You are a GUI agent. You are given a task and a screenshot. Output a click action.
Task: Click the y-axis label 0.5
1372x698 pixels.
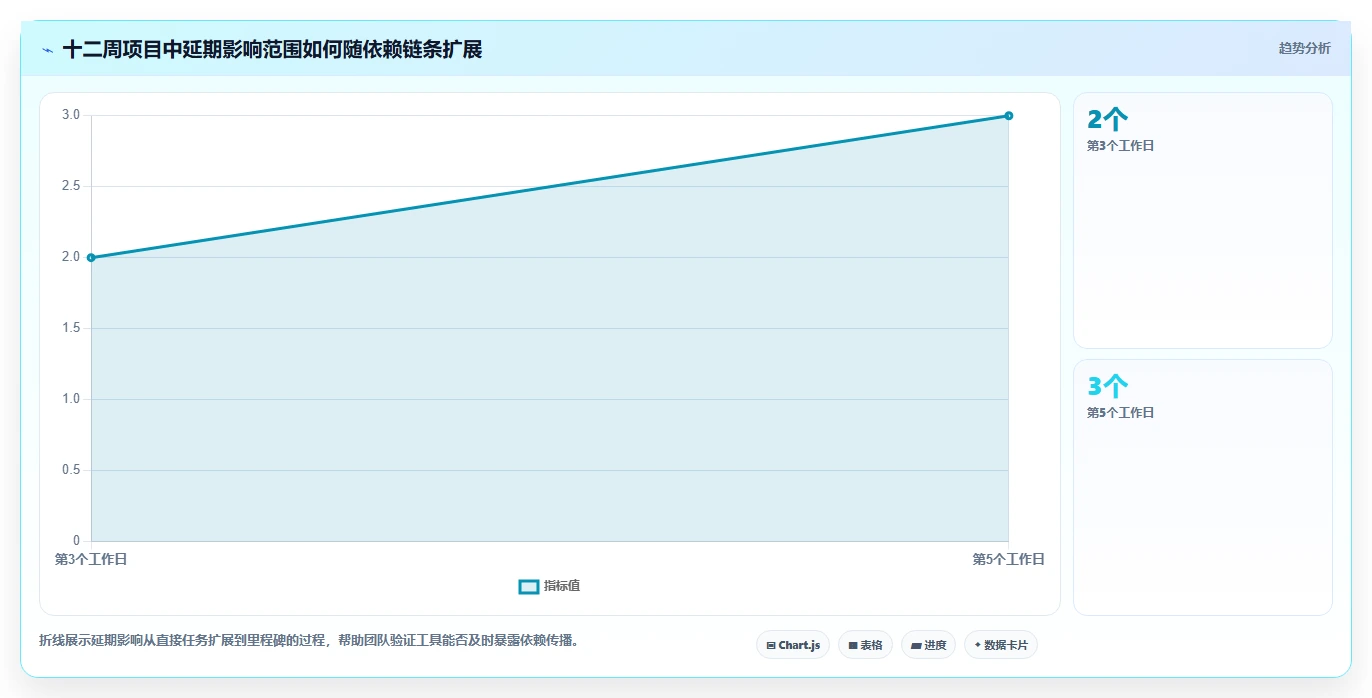[x=71, y=470]
